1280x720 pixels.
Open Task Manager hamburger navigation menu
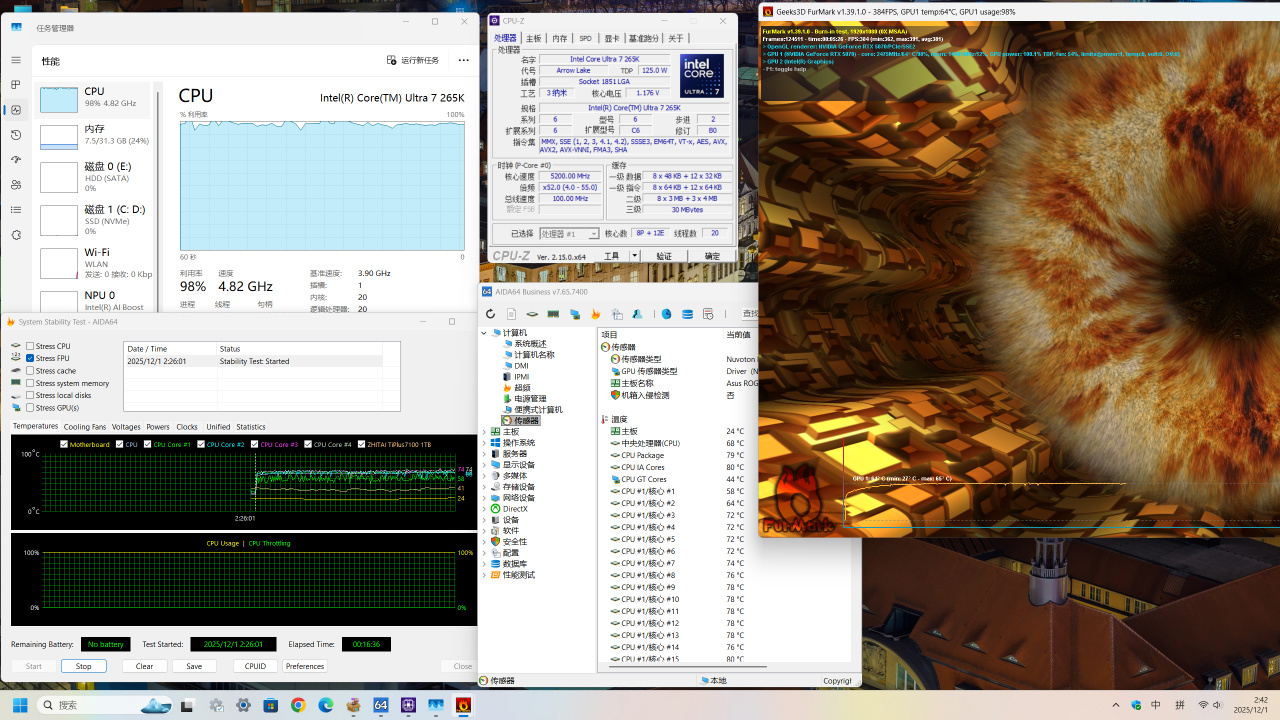tap(16, 60)
